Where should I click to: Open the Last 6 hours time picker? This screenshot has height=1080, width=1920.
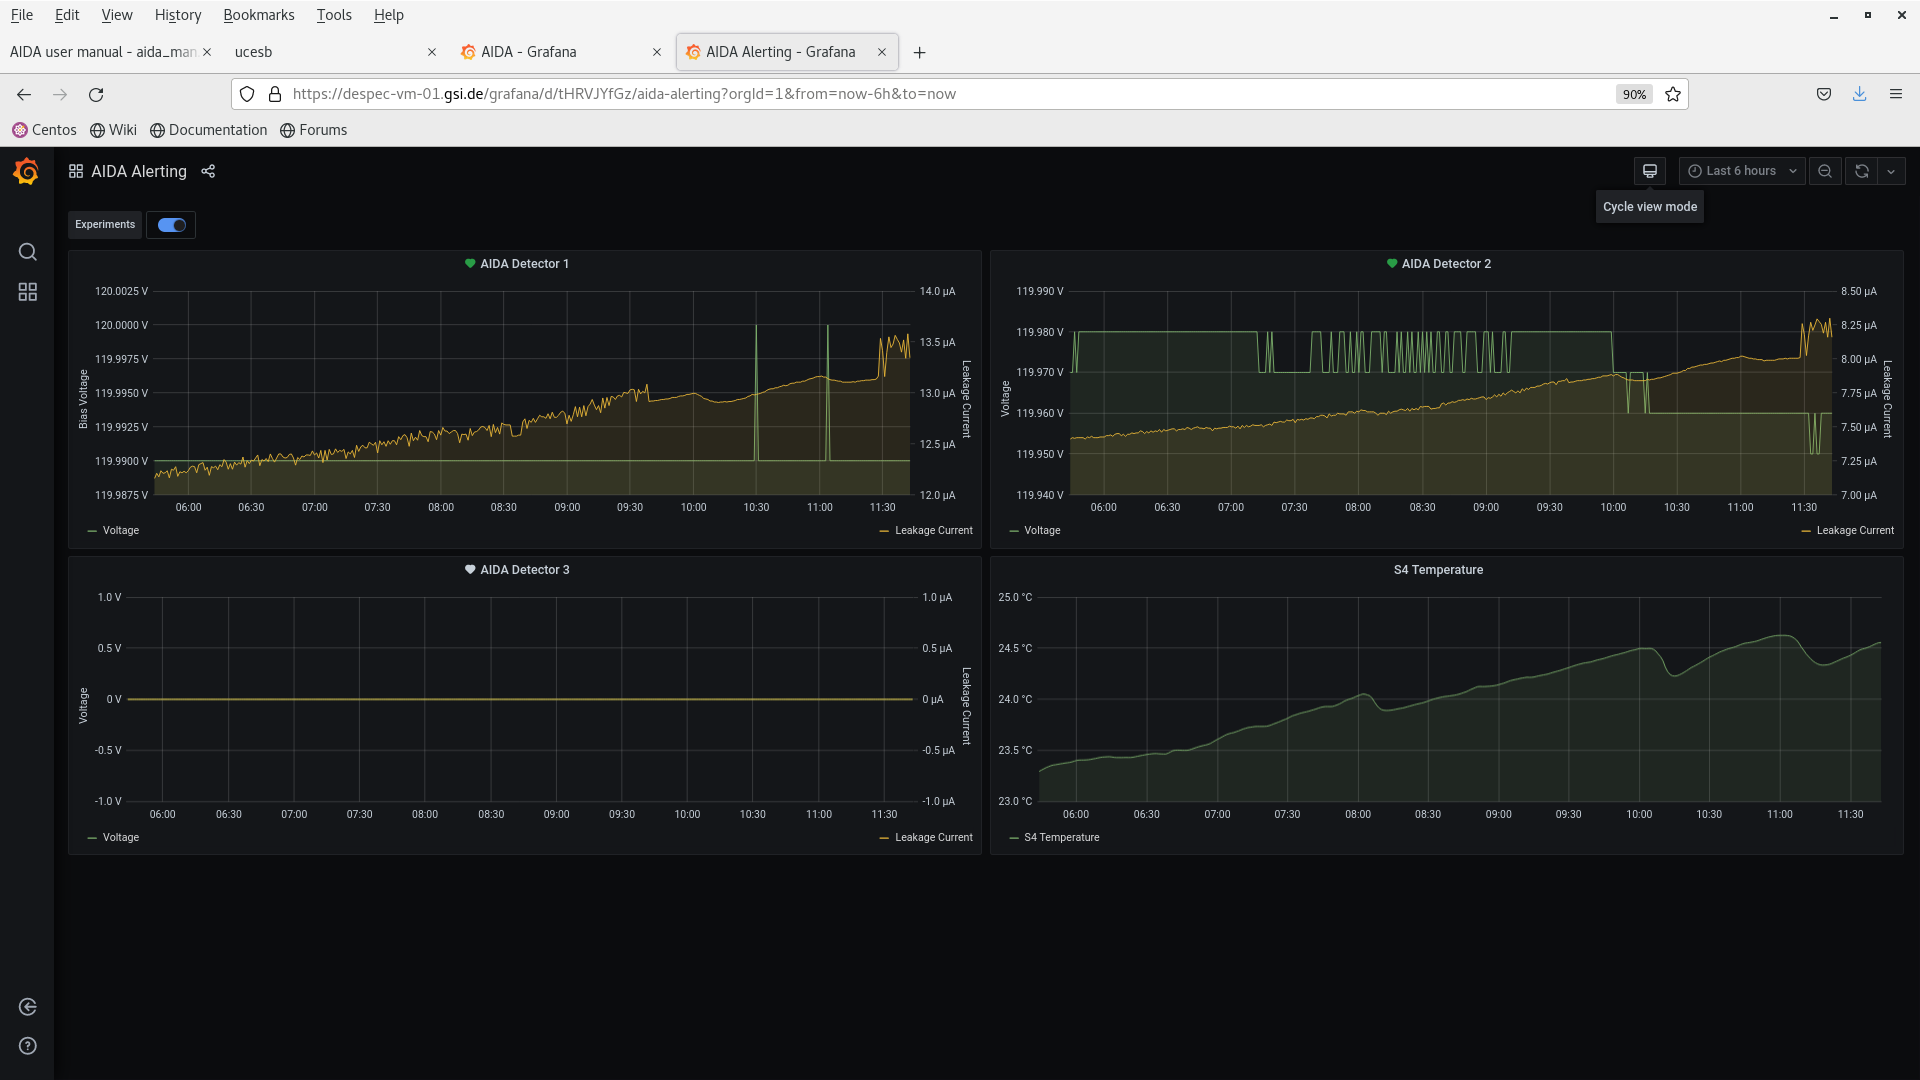tap(1741, 171)
